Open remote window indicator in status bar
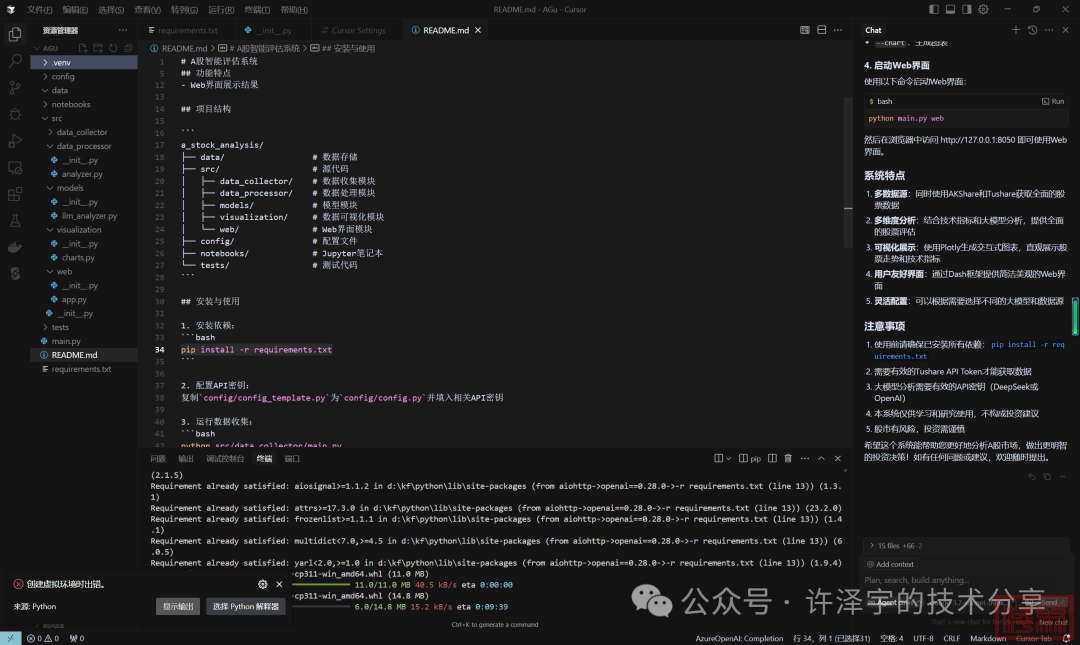 click(10, 639)
